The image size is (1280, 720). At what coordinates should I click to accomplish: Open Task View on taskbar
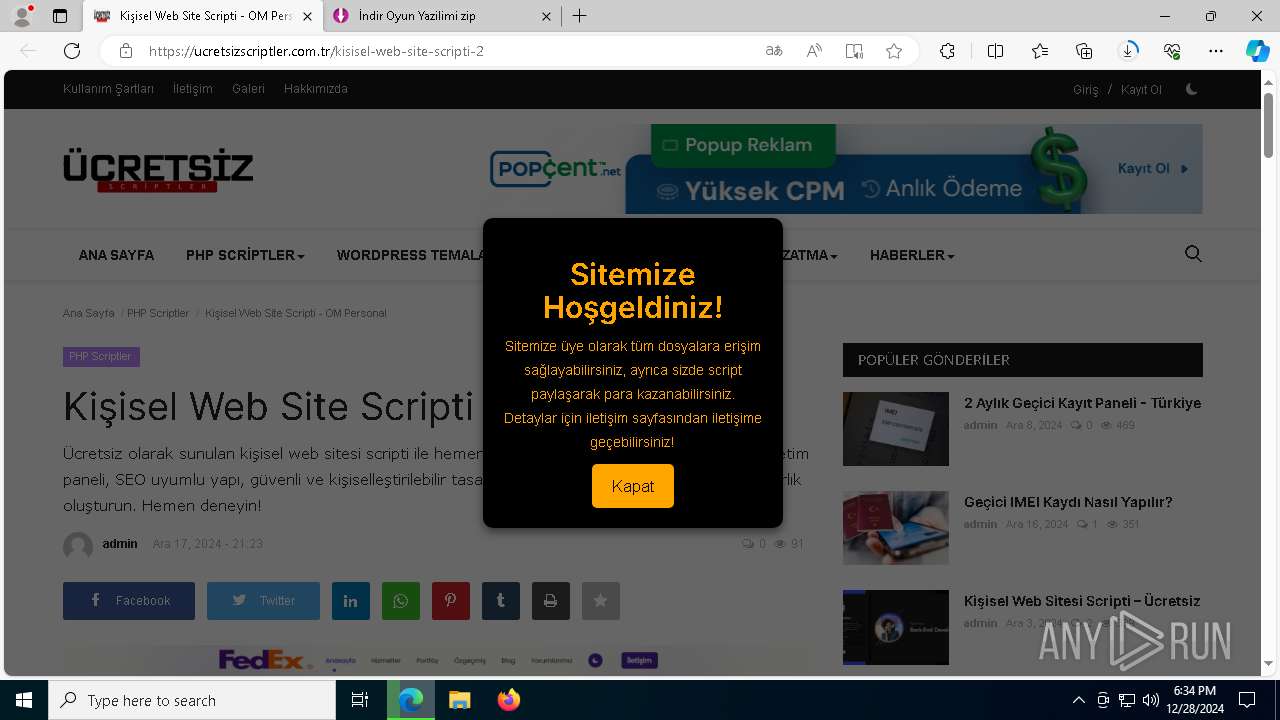(x=360, y=700)
